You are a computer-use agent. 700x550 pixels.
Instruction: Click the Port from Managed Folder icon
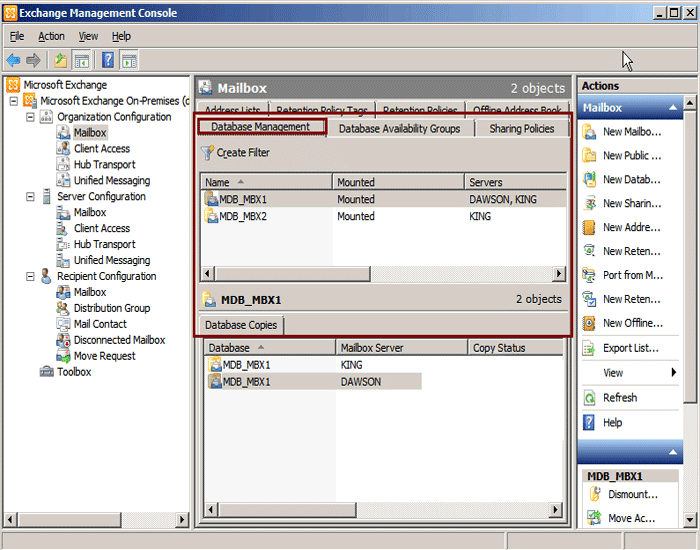click(589, 275)
